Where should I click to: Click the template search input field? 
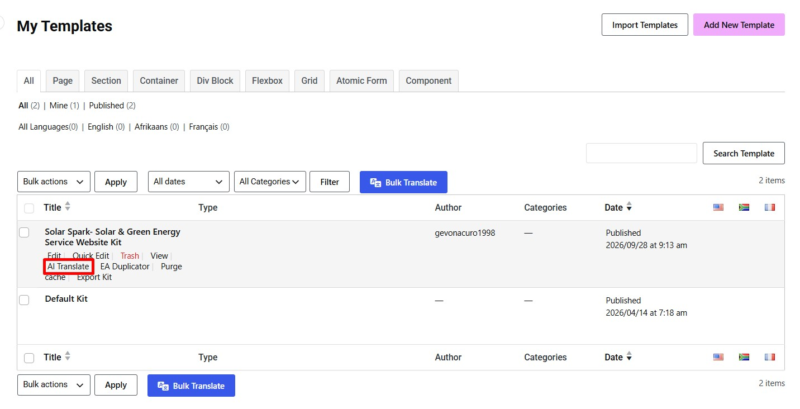641,153
